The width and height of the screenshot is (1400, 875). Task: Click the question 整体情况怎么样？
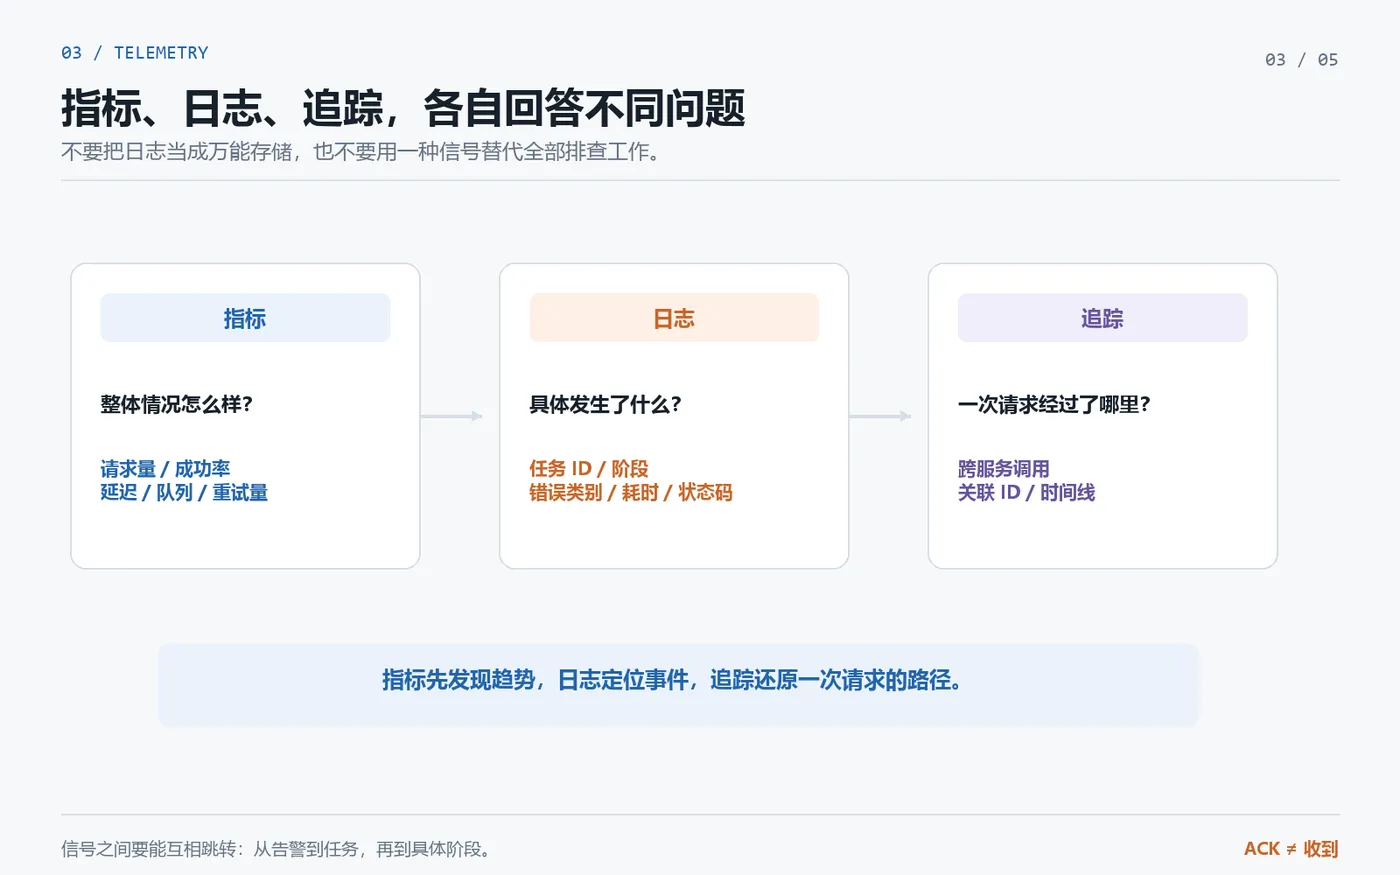177,404
